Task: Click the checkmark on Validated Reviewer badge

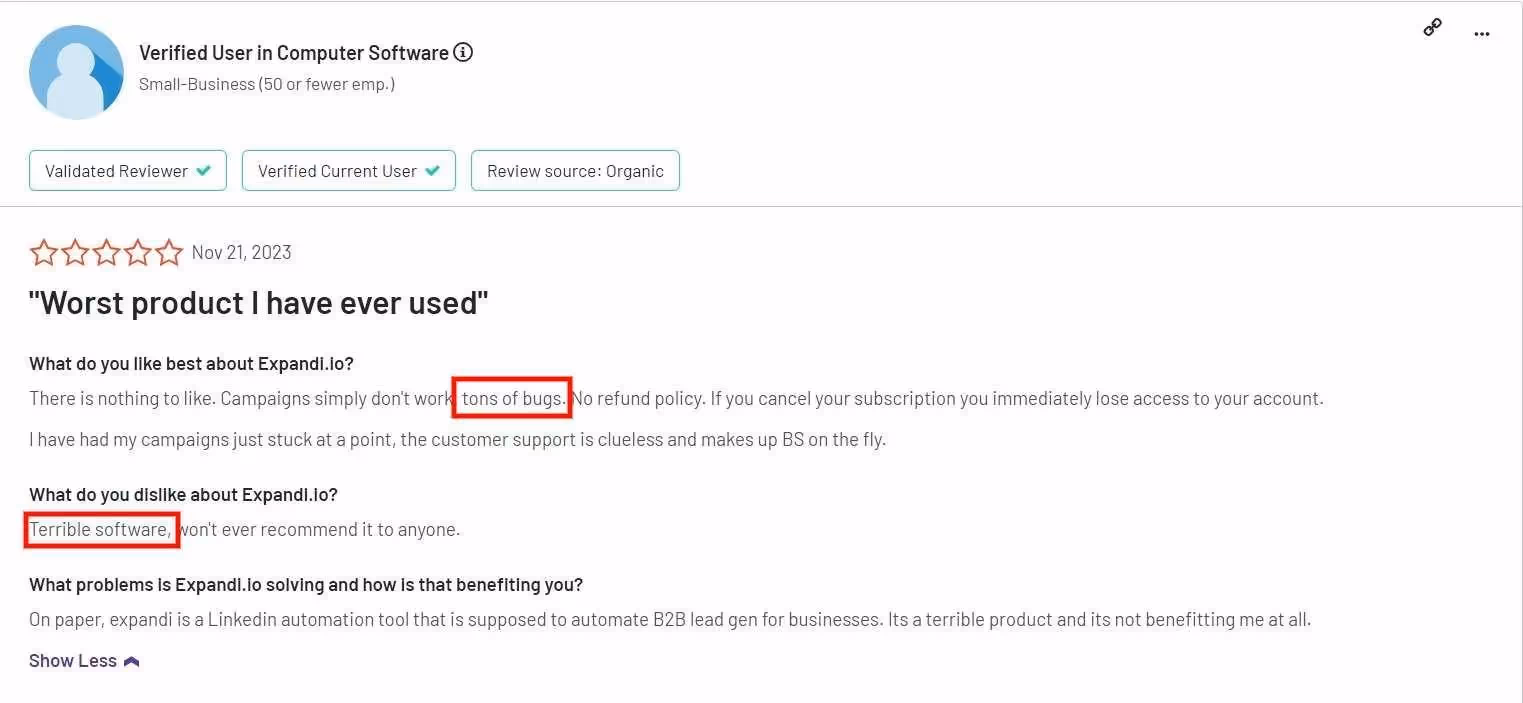Action: [x=204, y=170]
